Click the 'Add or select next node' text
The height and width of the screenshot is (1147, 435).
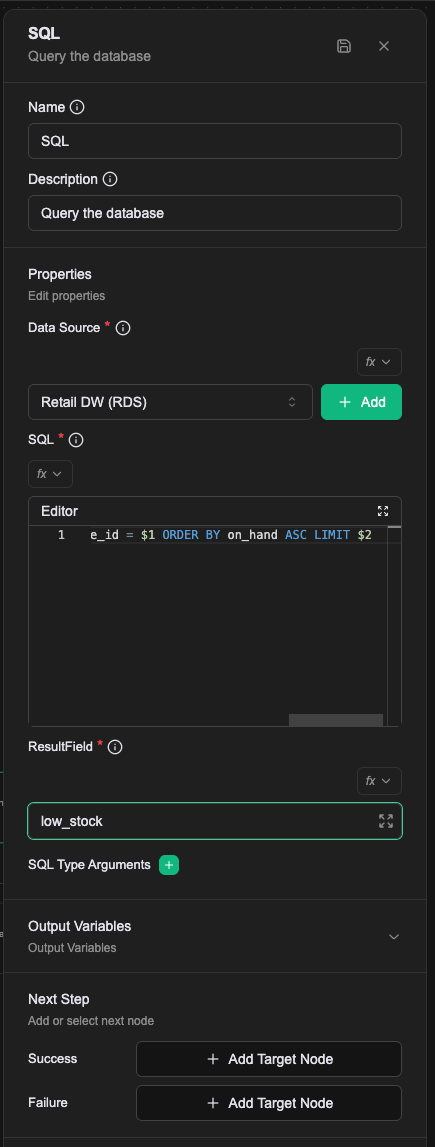(x=91, y=1021)
